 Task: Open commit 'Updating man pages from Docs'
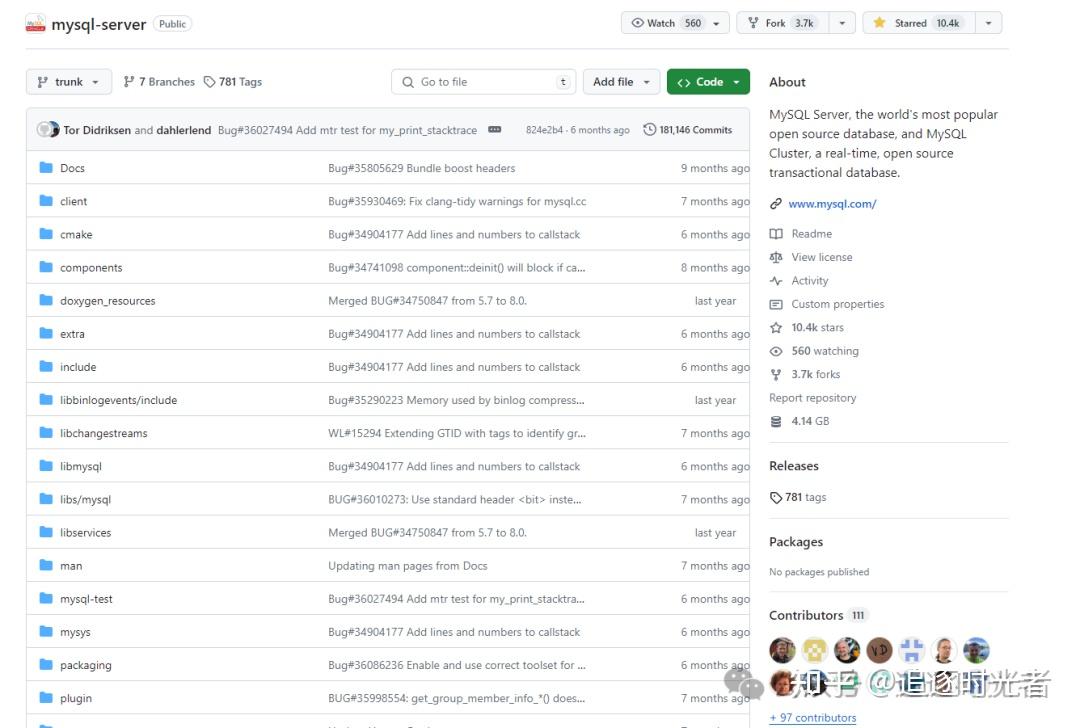tap(408, 565)
